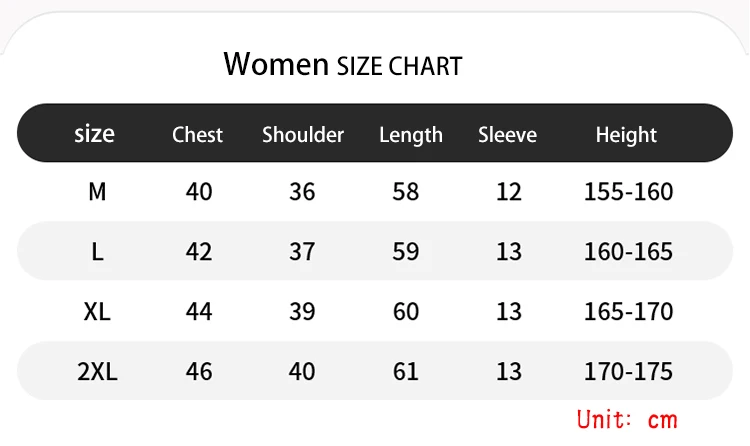Click the Chest column header
This screenshot has height=446, width=750.
pos(197,134)
